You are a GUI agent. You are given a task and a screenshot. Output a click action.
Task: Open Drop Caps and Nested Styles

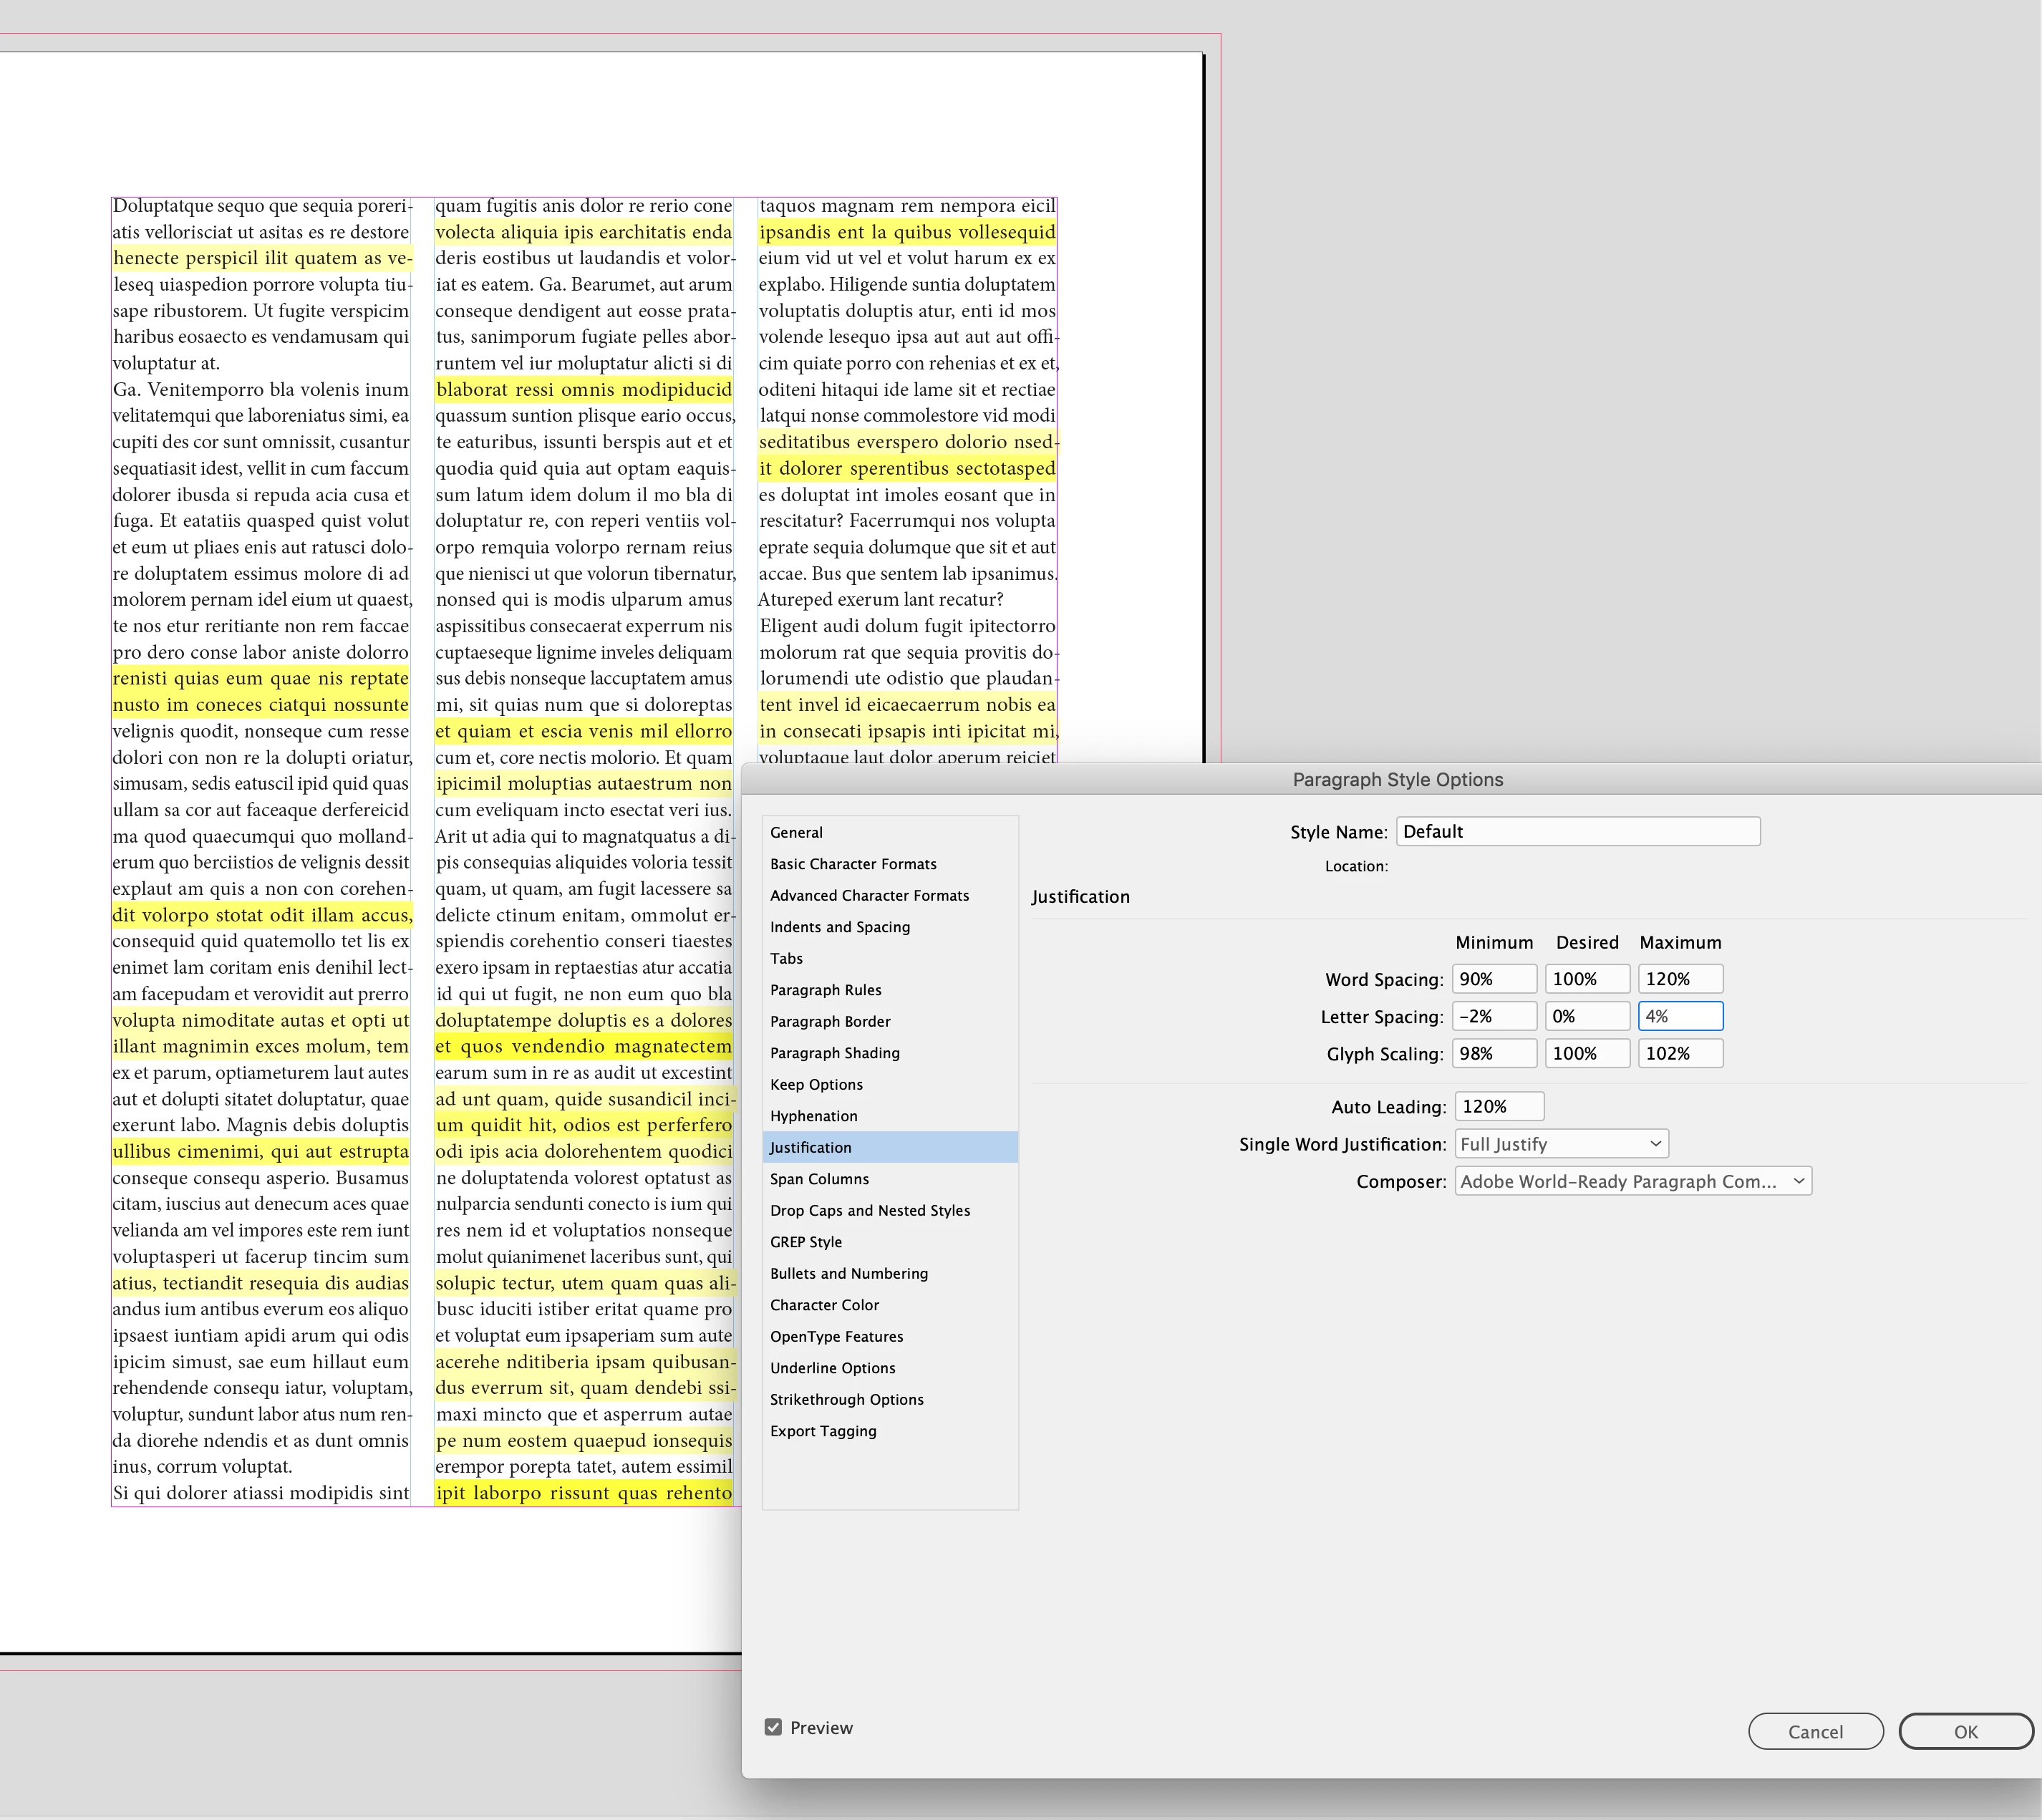[x=870, y=1210]
